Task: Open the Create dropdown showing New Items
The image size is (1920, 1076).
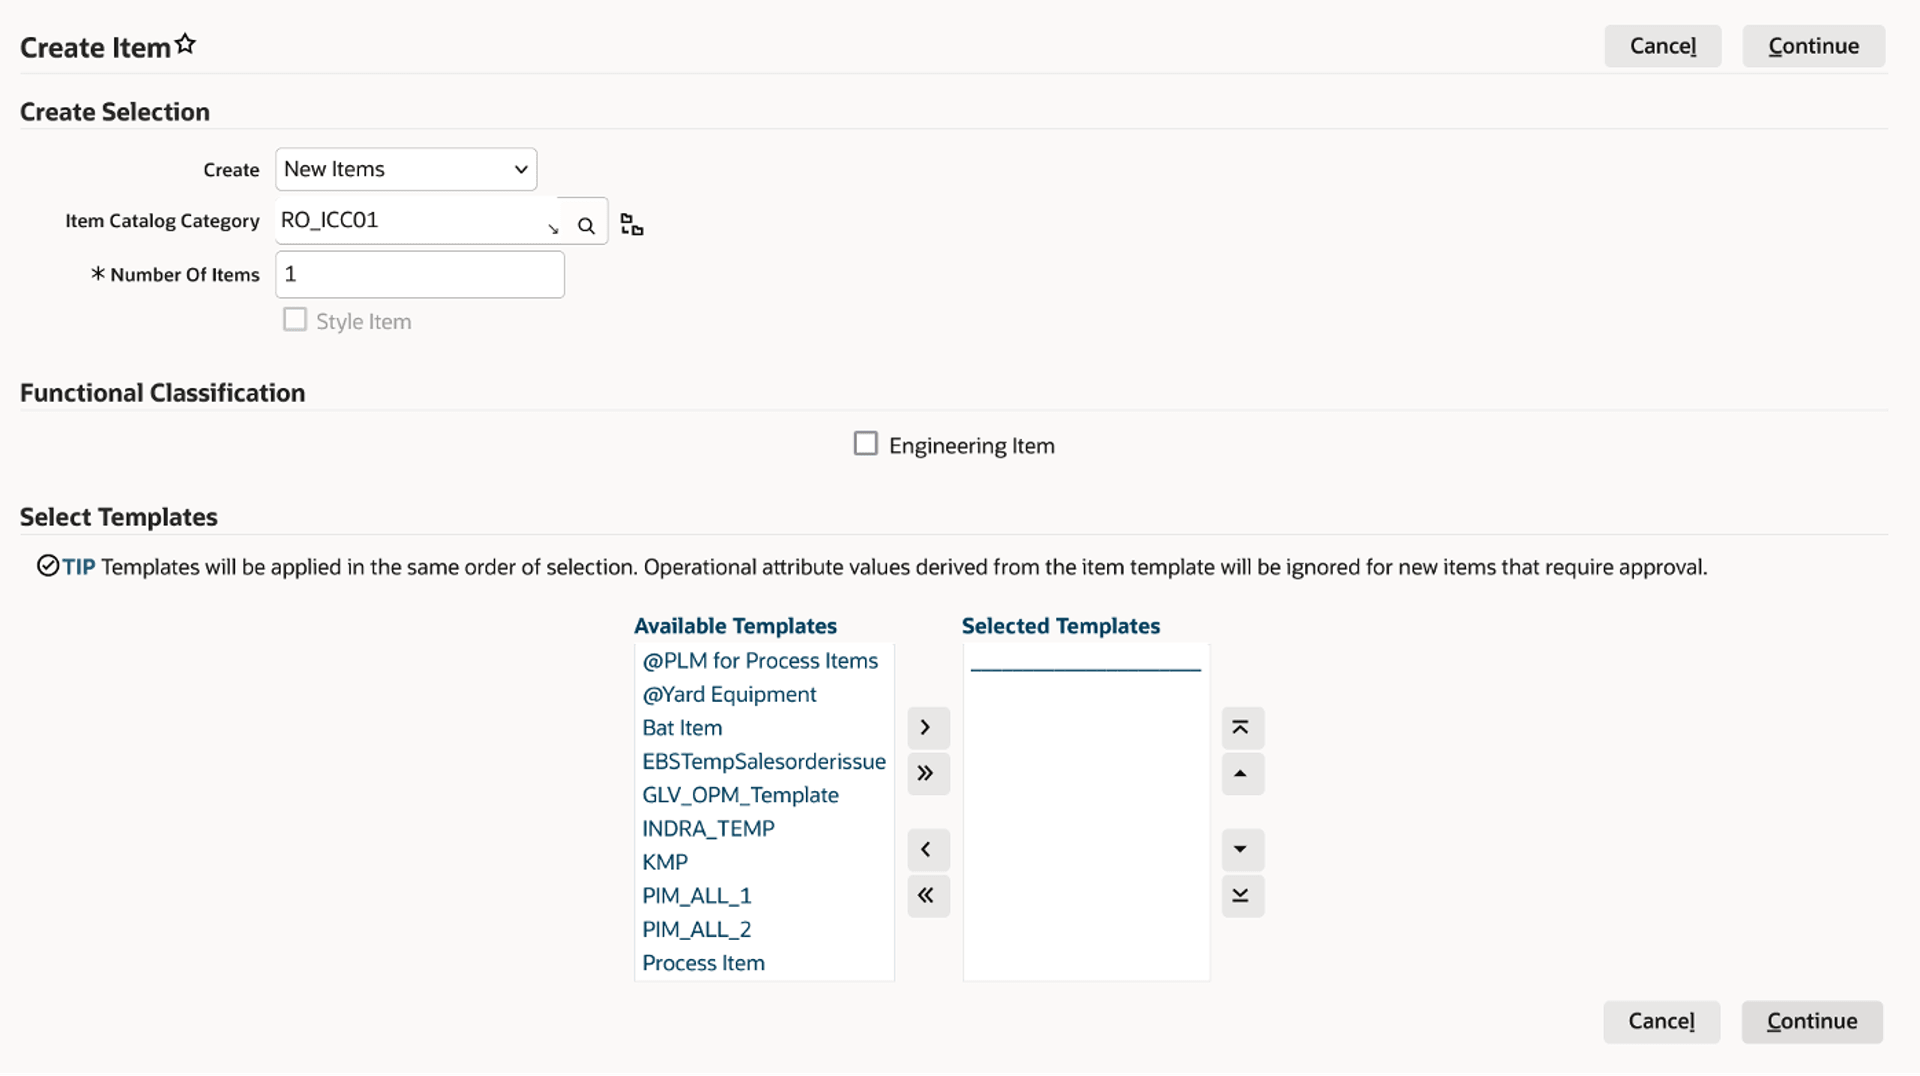Action: 405,169
